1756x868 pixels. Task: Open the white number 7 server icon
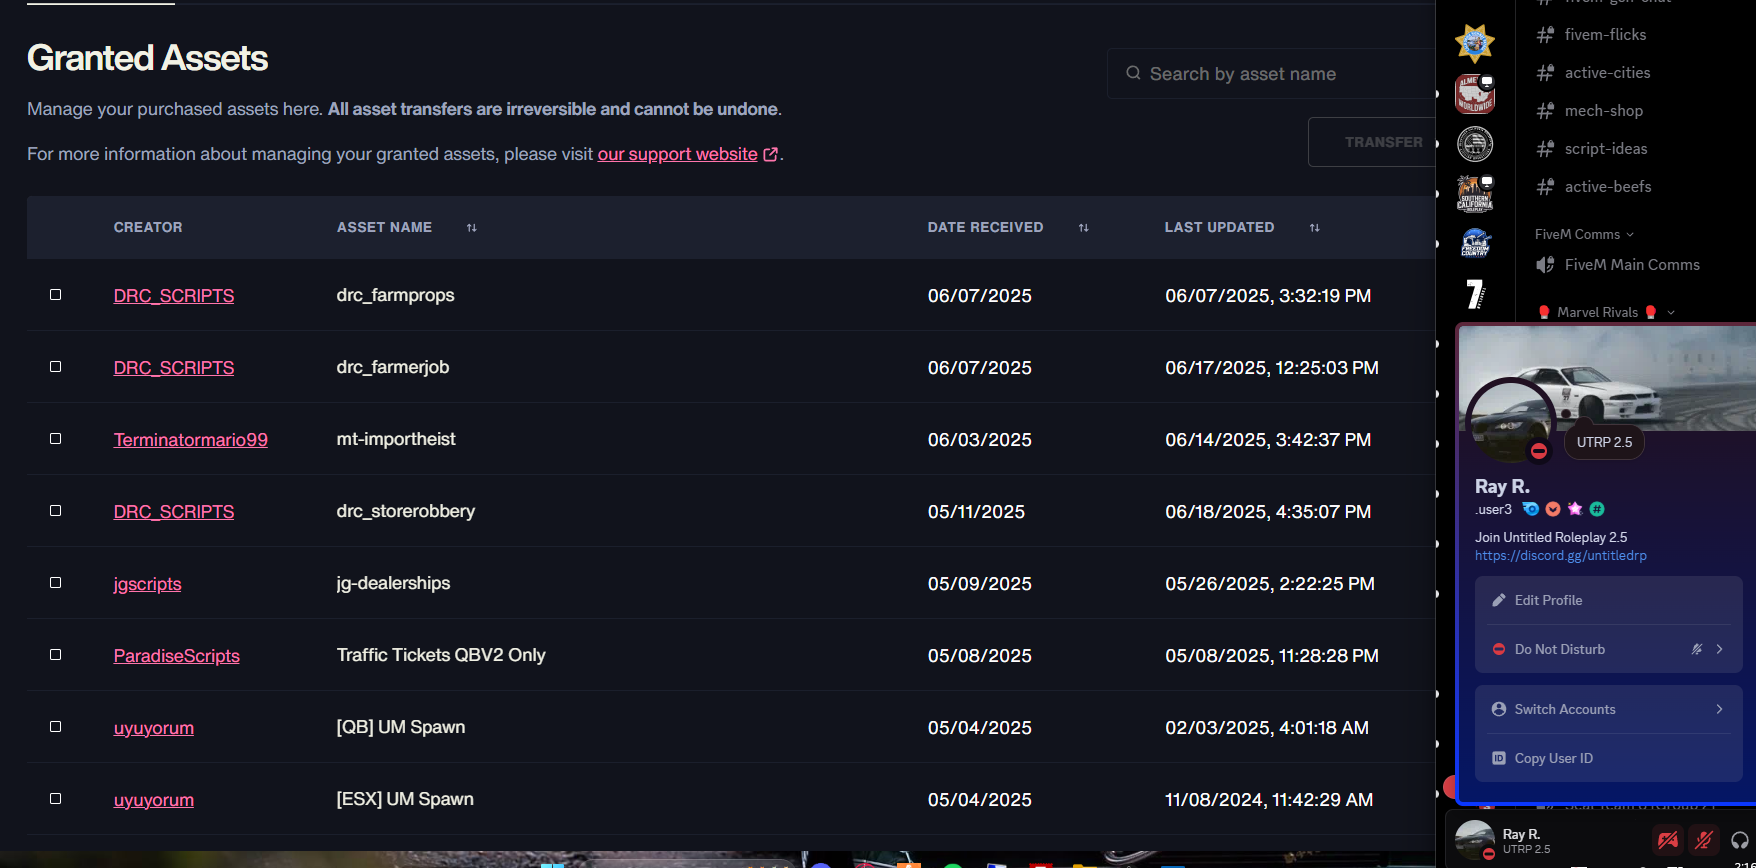pyautogui.click(x=1474, y=294)
